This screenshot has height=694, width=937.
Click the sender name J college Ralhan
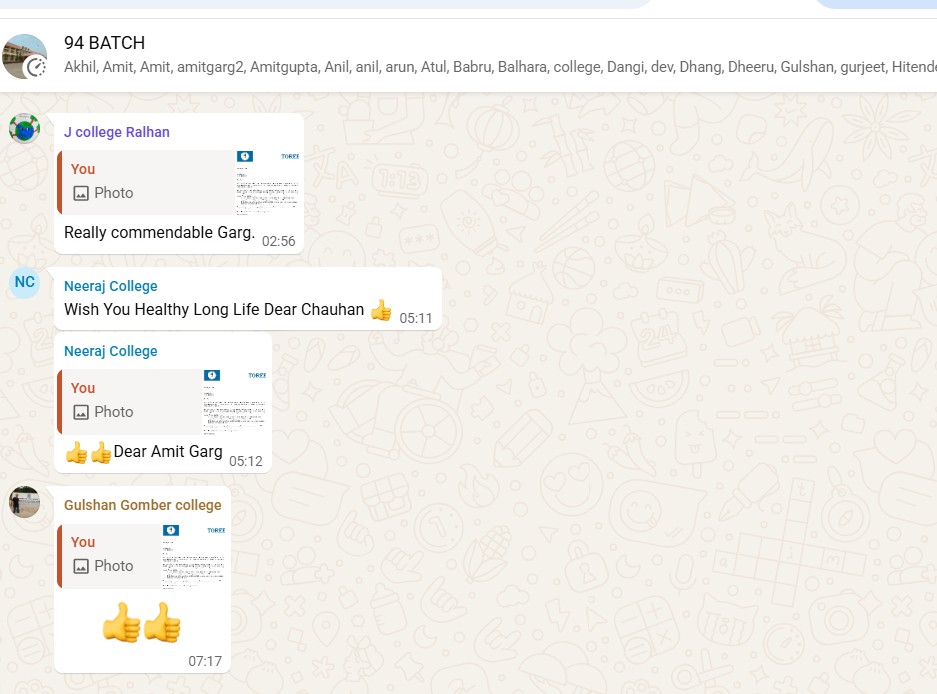(x=117, y=132)
